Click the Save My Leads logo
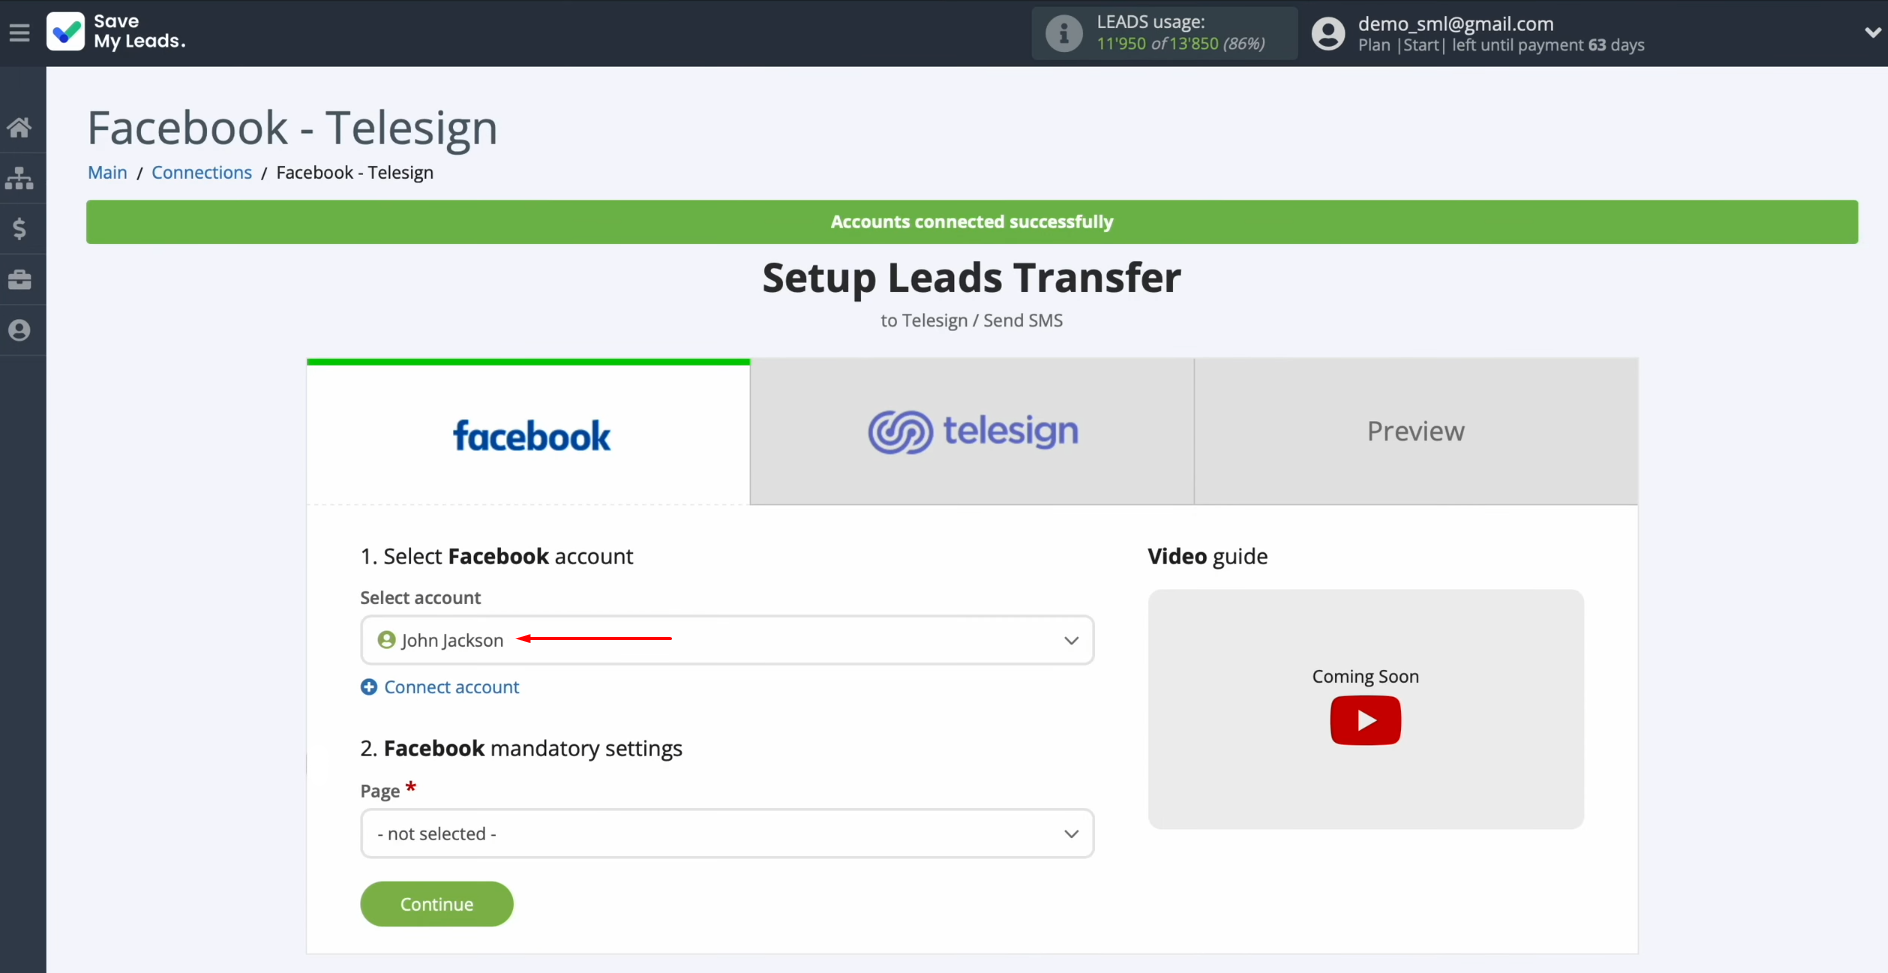 point(116,32)
